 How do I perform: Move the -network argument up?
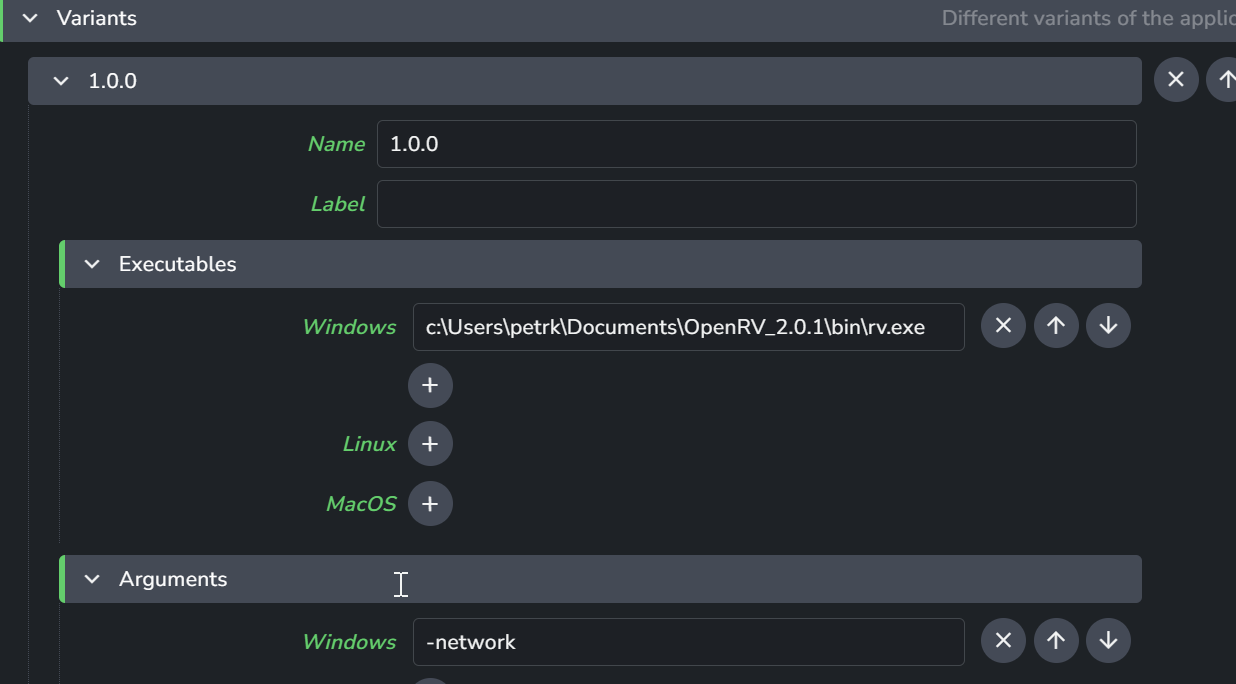tap(1056, 641)
